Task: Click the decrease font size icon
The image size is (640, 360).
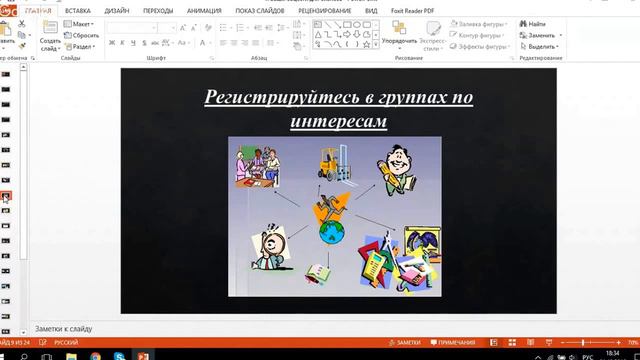Action: (x=194, y=28)
